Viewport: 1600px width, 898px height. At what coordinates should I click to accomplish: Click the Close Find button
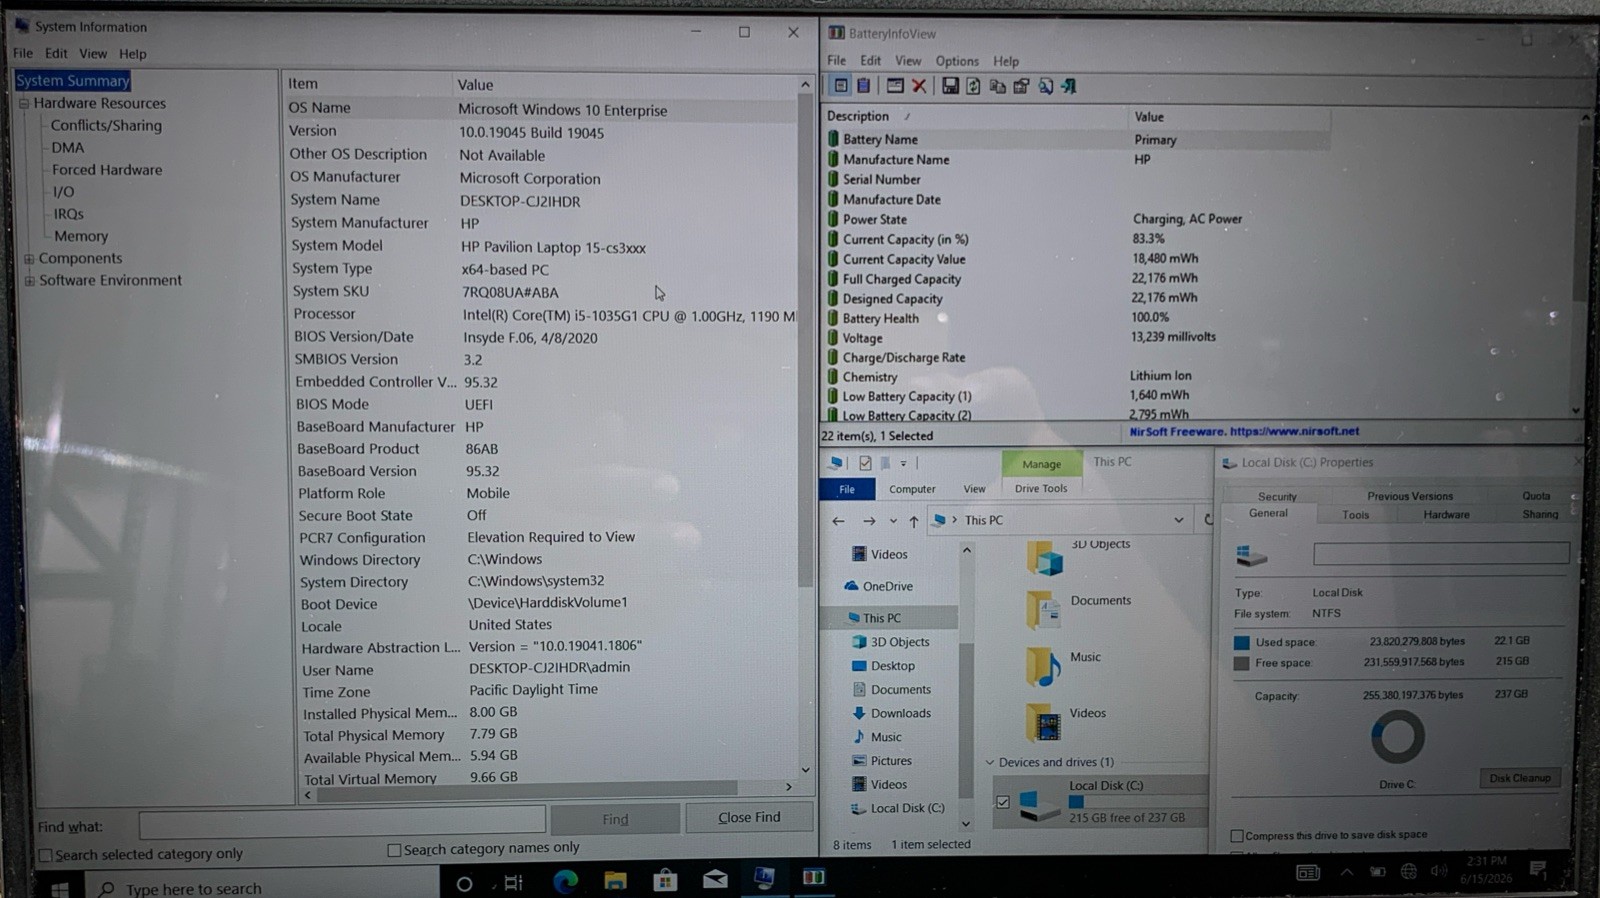tap(749, 818)
